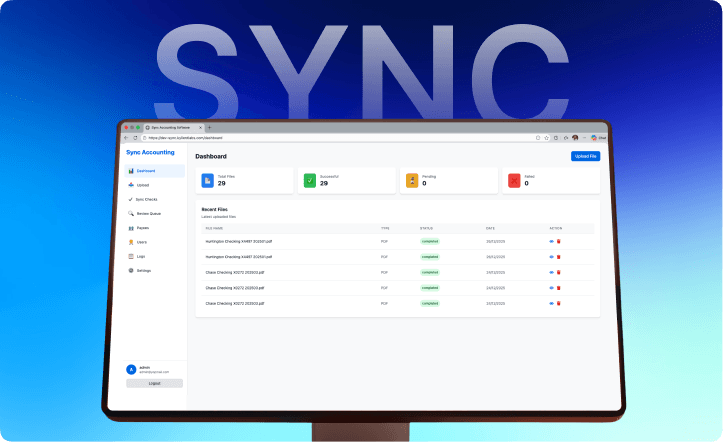Delete the first Chase Checking file
Image resolution: width=723 pixels, height=442 pixels.
(559, 272)
